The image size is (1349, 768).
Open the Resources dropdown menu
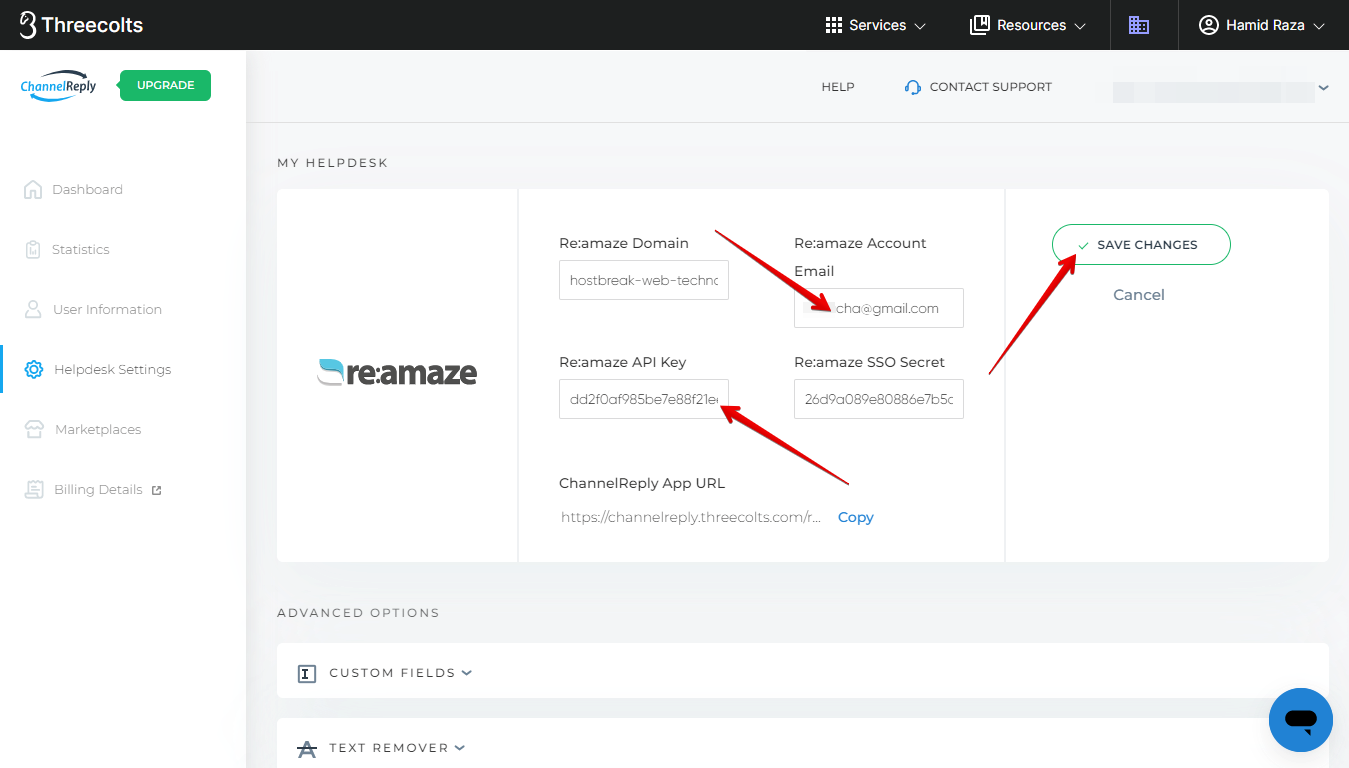pyautogui.click(x=1028, y=25)
